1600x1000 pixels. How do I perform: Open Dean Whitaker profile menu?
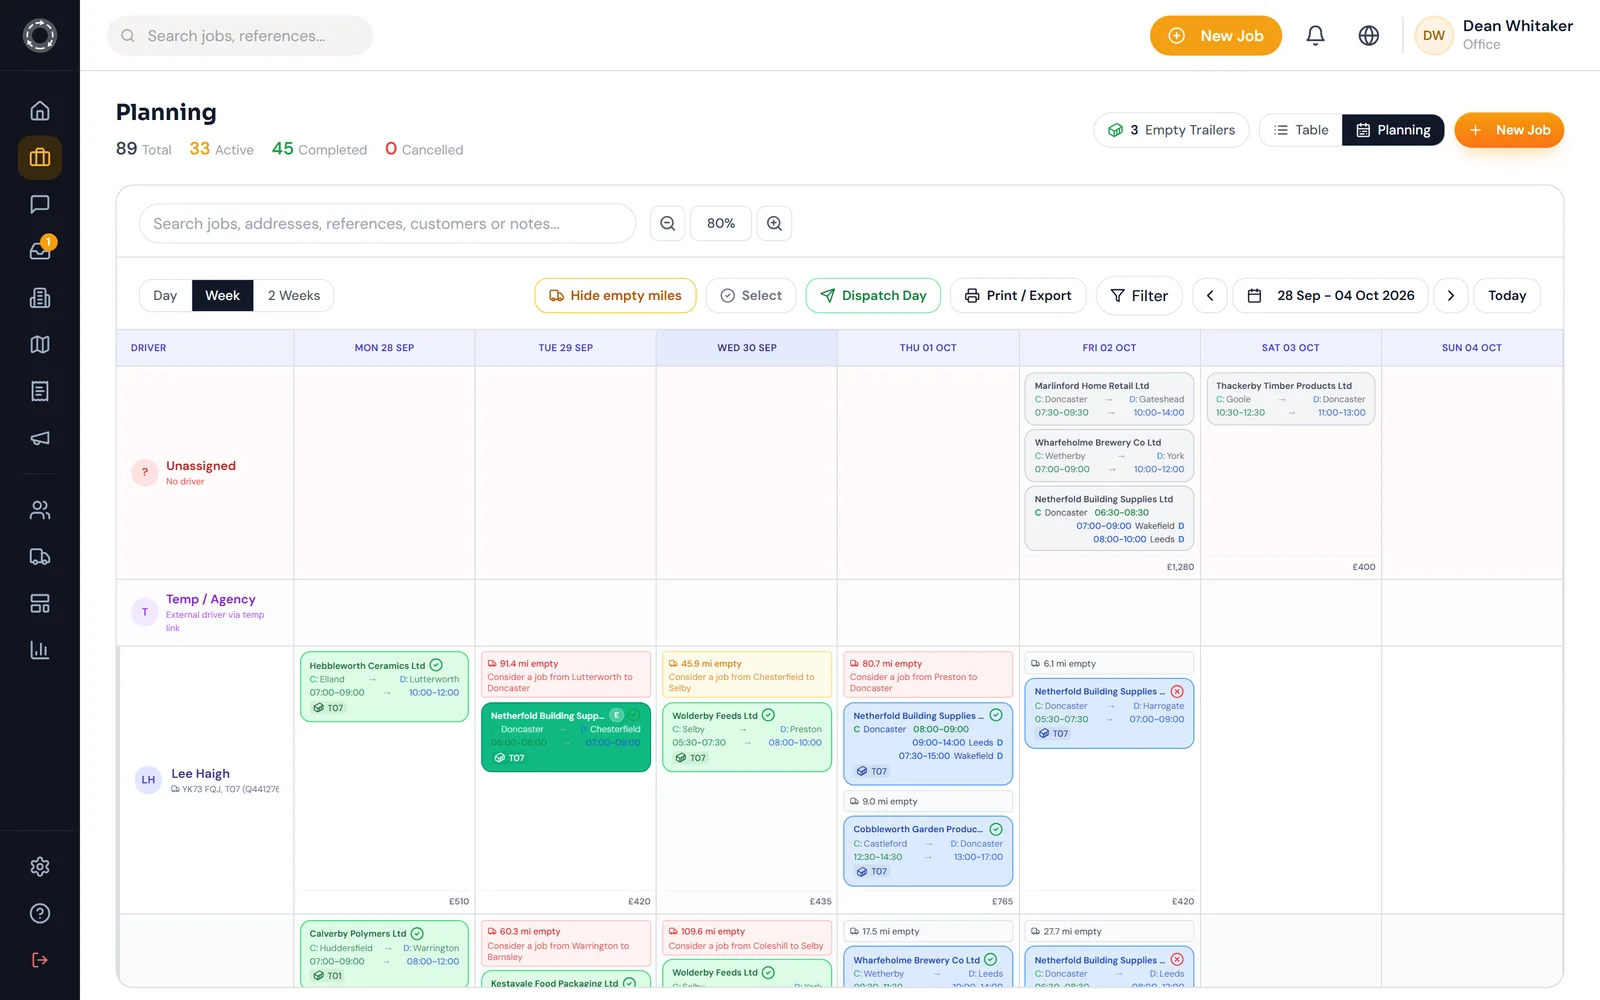(x=1494, y=35)
